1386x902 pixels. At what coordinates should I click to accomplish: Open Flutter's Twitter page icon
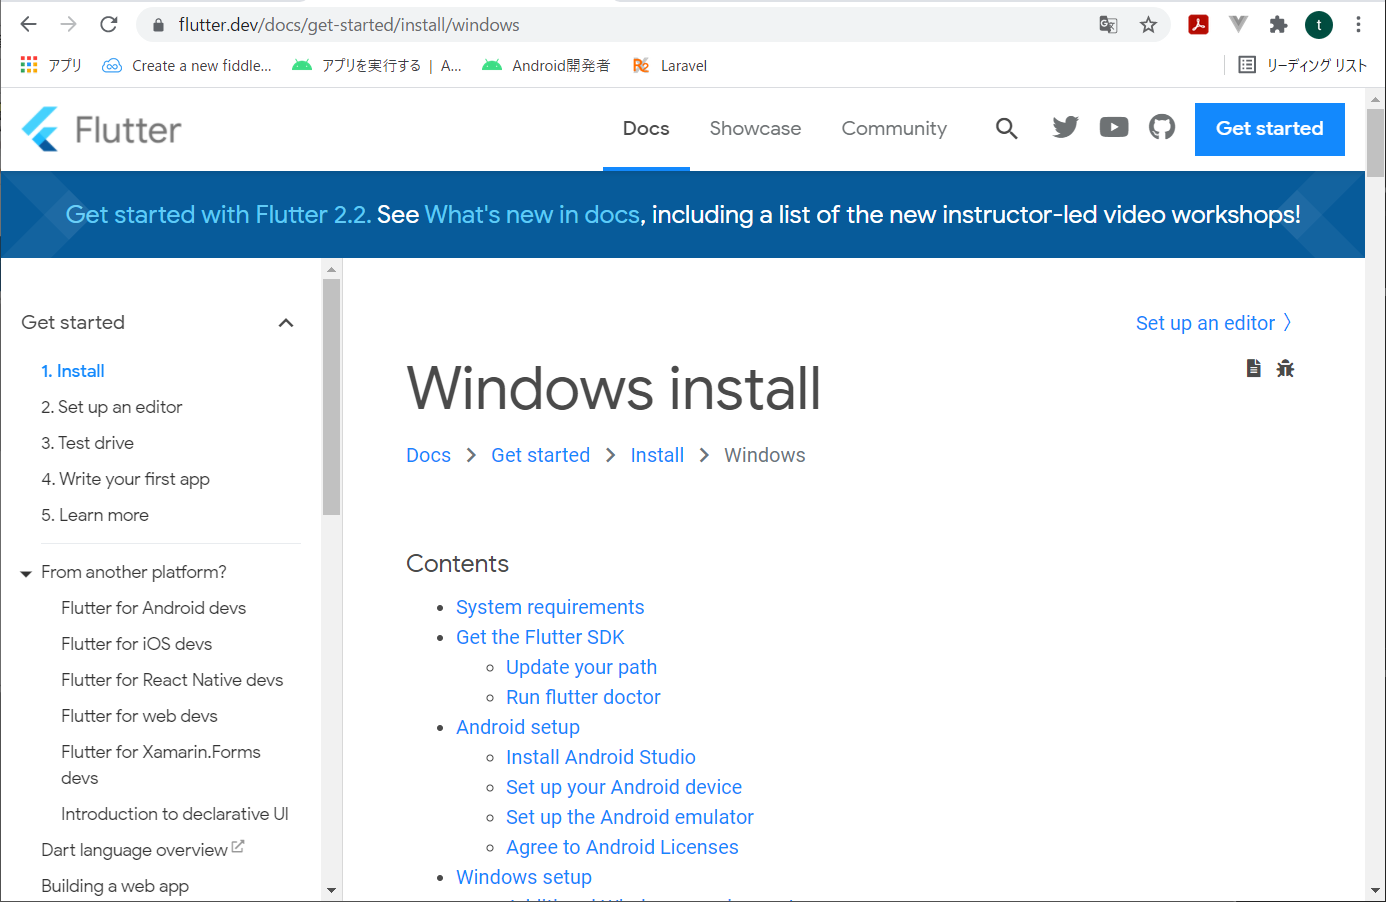tap(1066, 127)
